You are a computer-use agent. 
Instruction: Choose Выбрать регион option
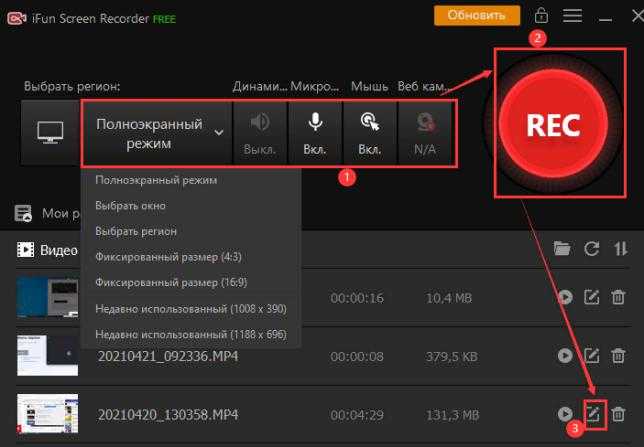(136, 231)
